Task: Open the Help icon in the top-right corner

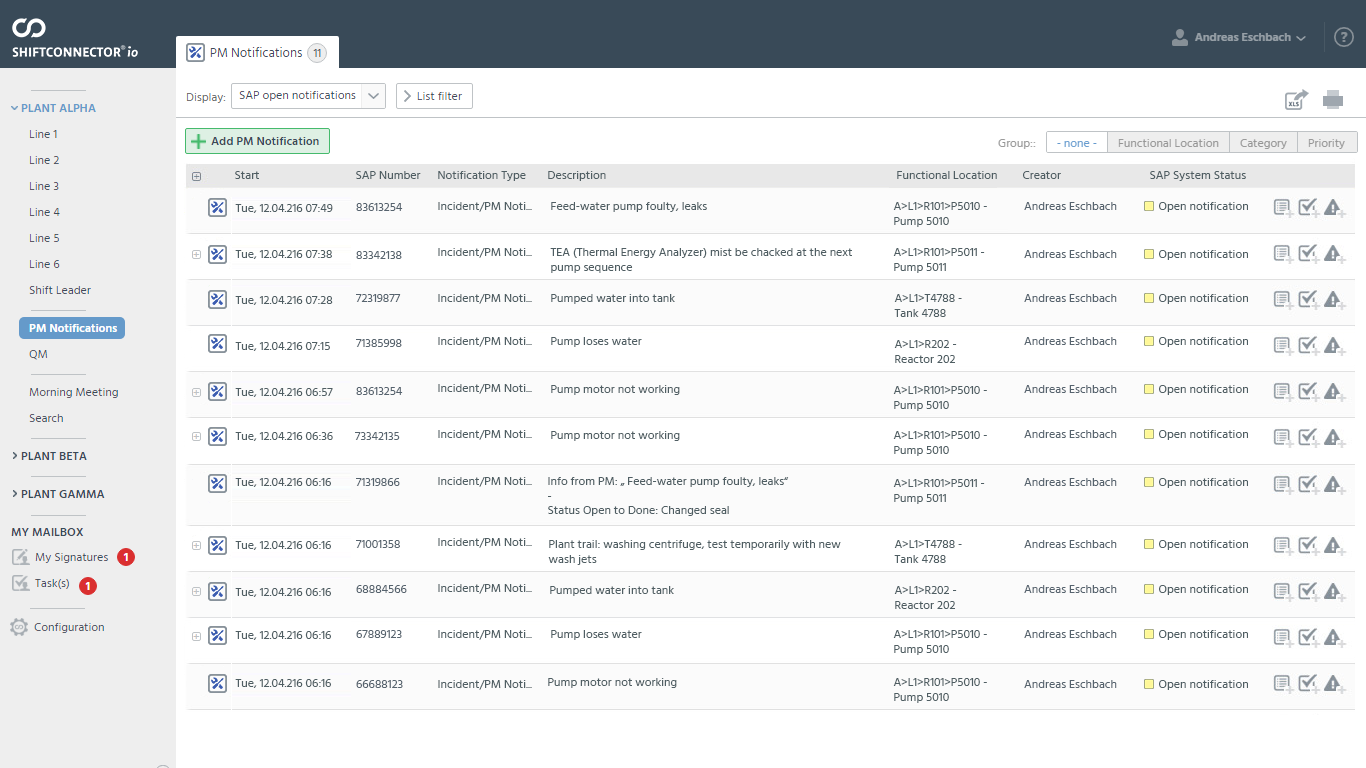Action: click(x=1343, y=36)
